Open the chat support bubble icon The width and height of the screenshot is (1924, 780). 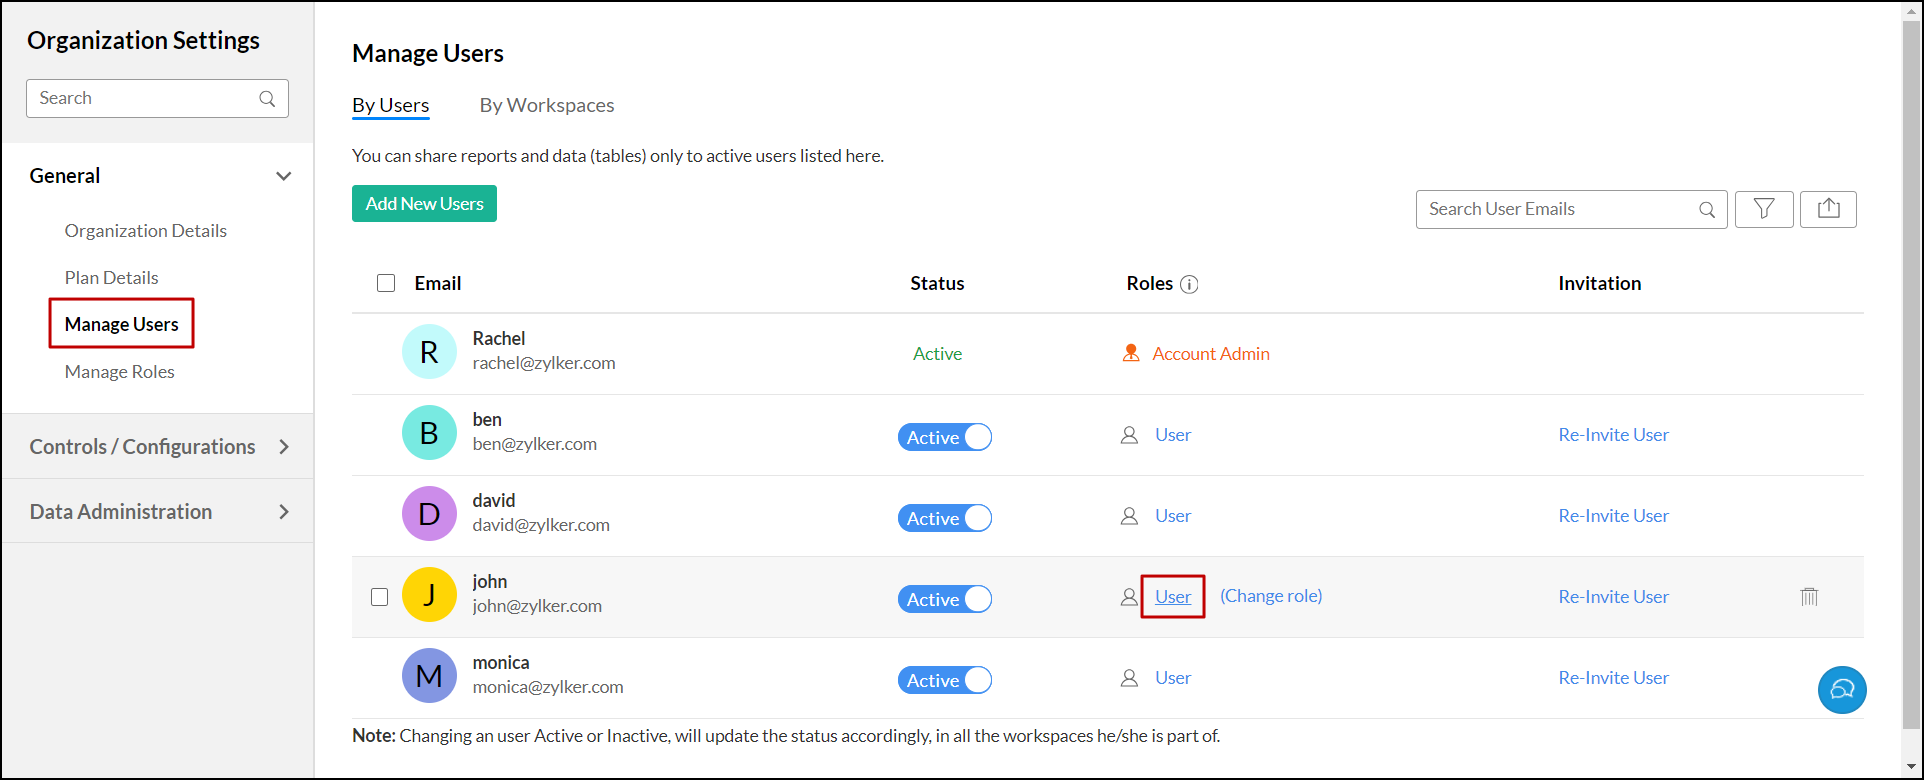click(x=1842, y=690)
